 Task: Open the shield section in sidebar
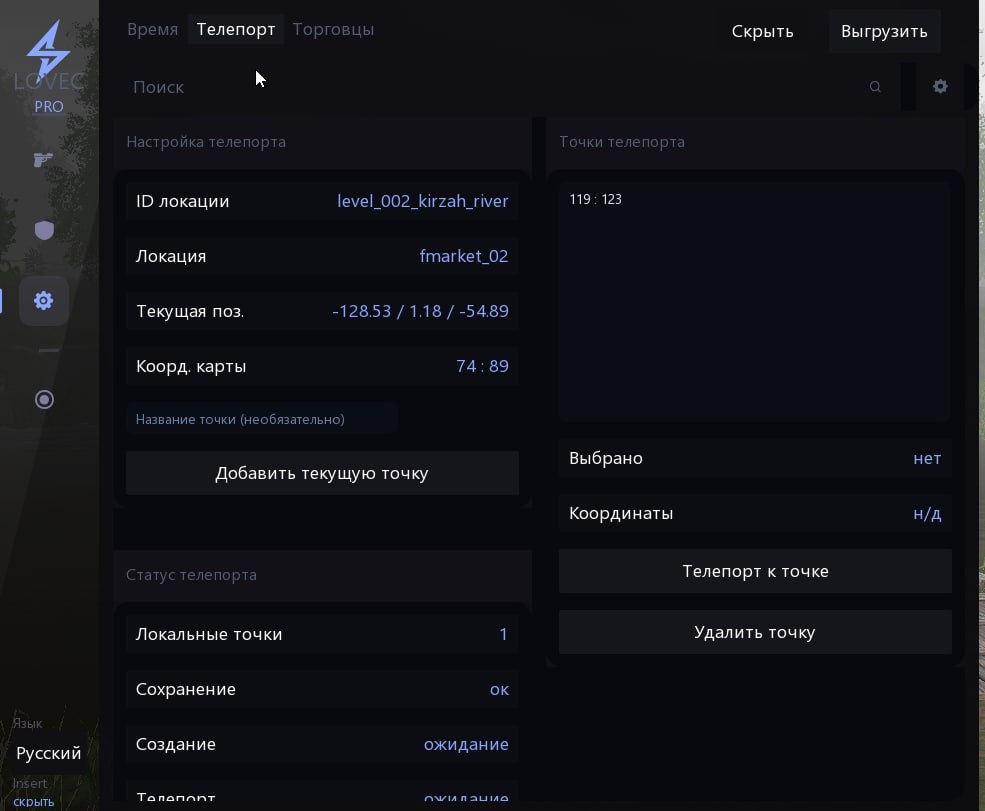coord(44,231)
